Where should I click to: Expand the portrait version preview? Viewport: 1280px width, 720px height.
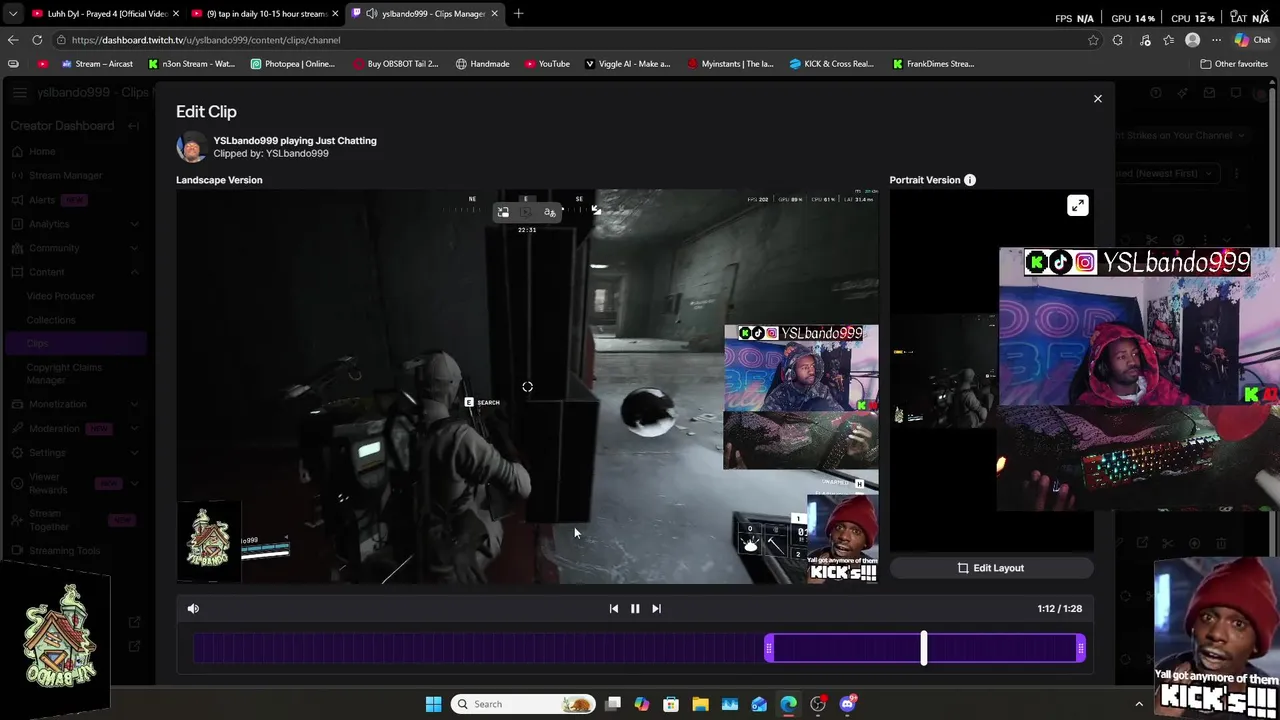click(x=1077, y=205)
